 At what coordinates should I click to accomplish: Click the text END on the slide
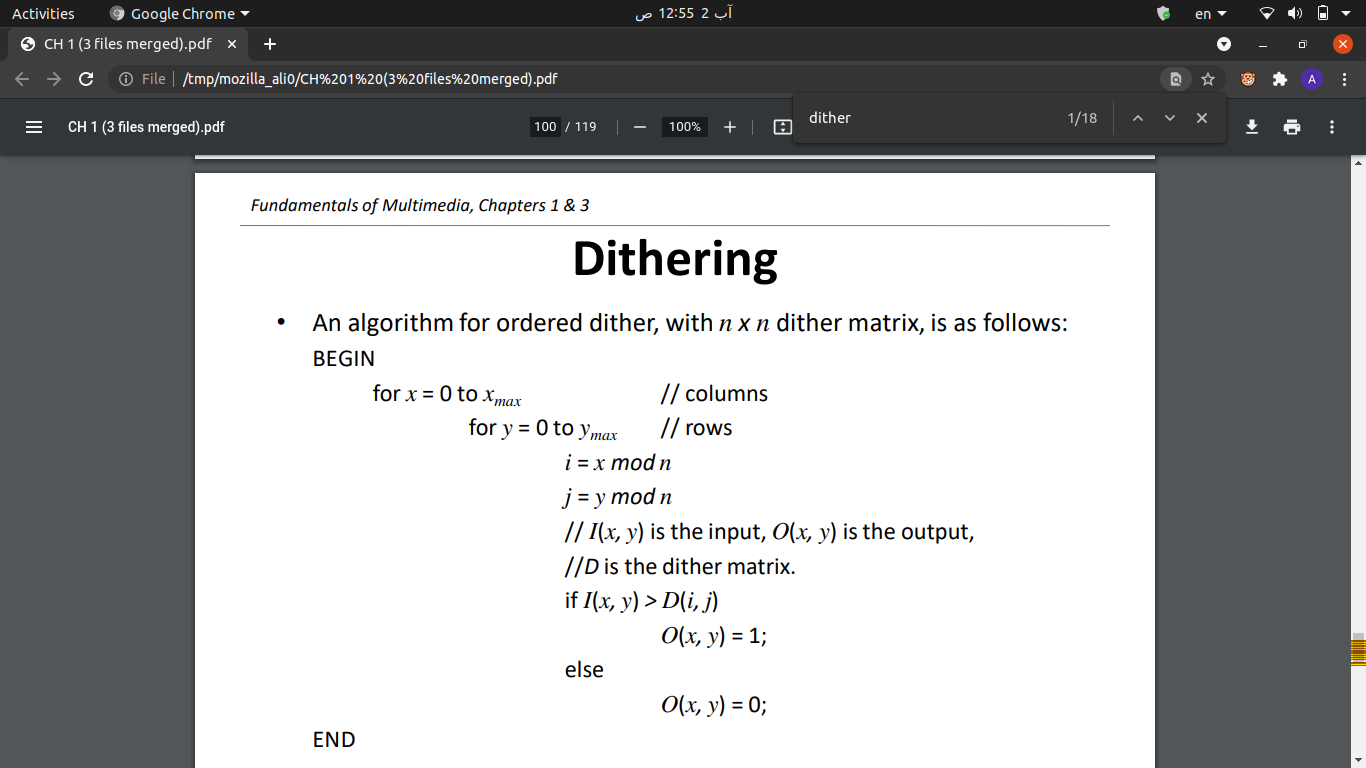334,740
